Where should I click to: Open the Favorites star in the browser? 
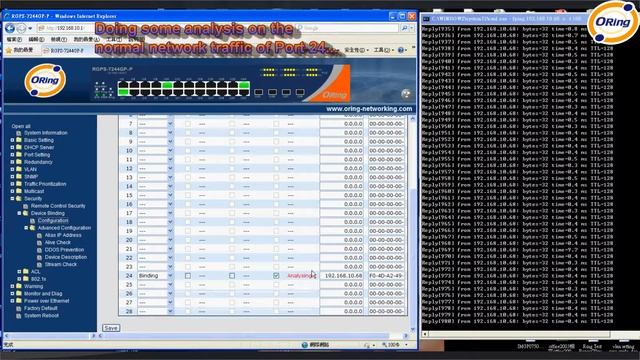(9, 50)
